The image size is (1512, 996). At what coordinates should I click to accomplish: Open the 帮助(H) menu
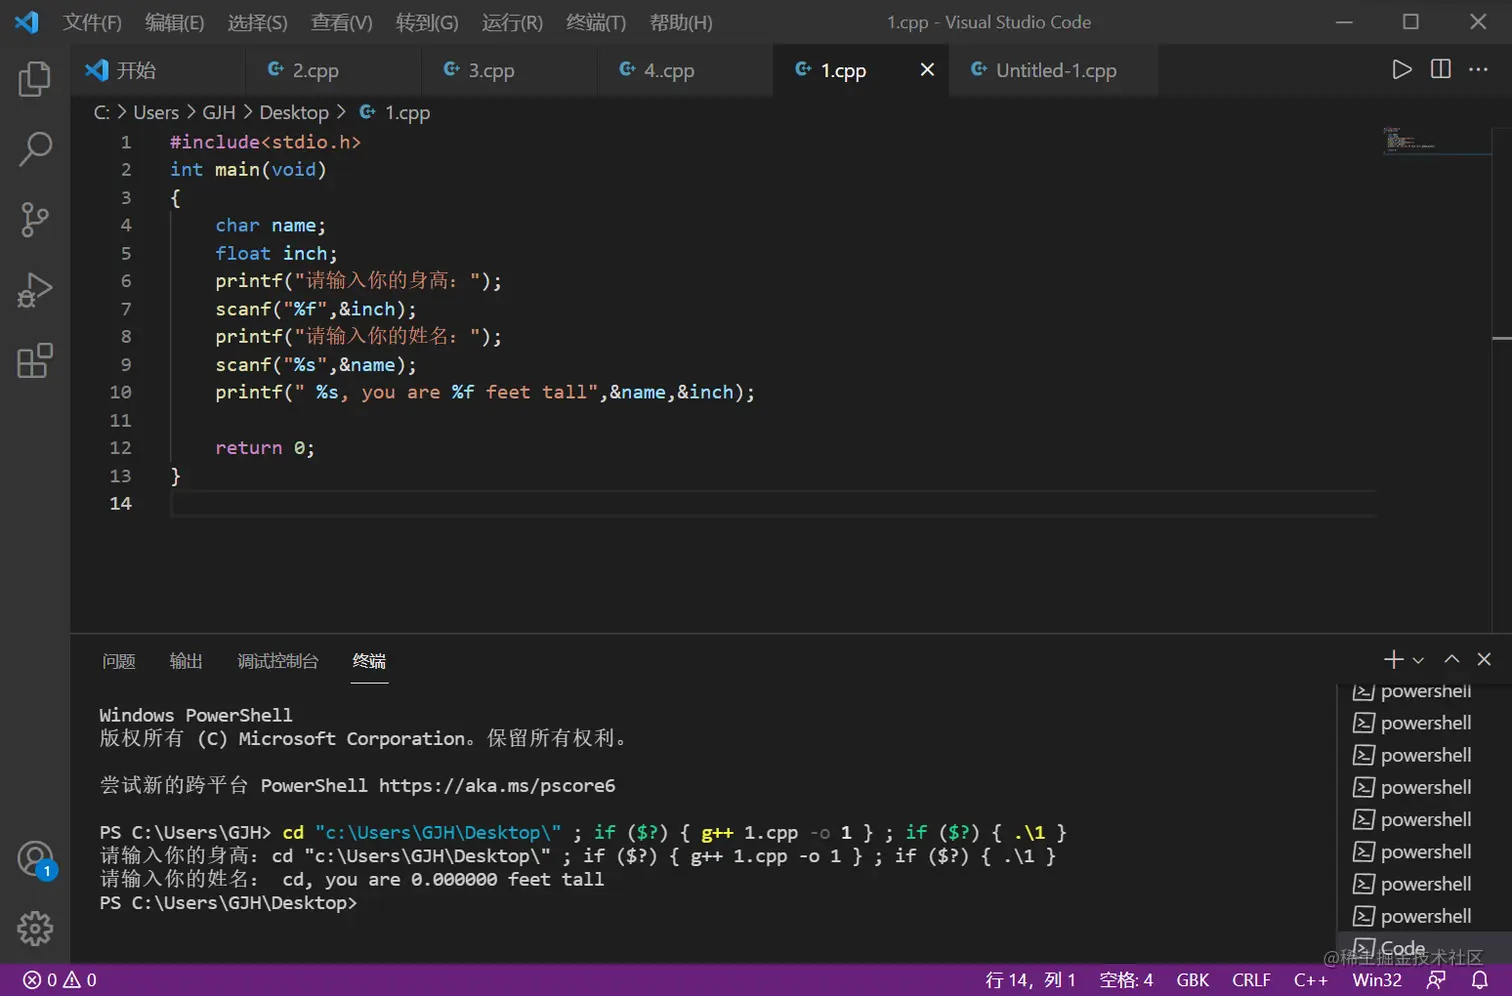[x=681, y=22]
